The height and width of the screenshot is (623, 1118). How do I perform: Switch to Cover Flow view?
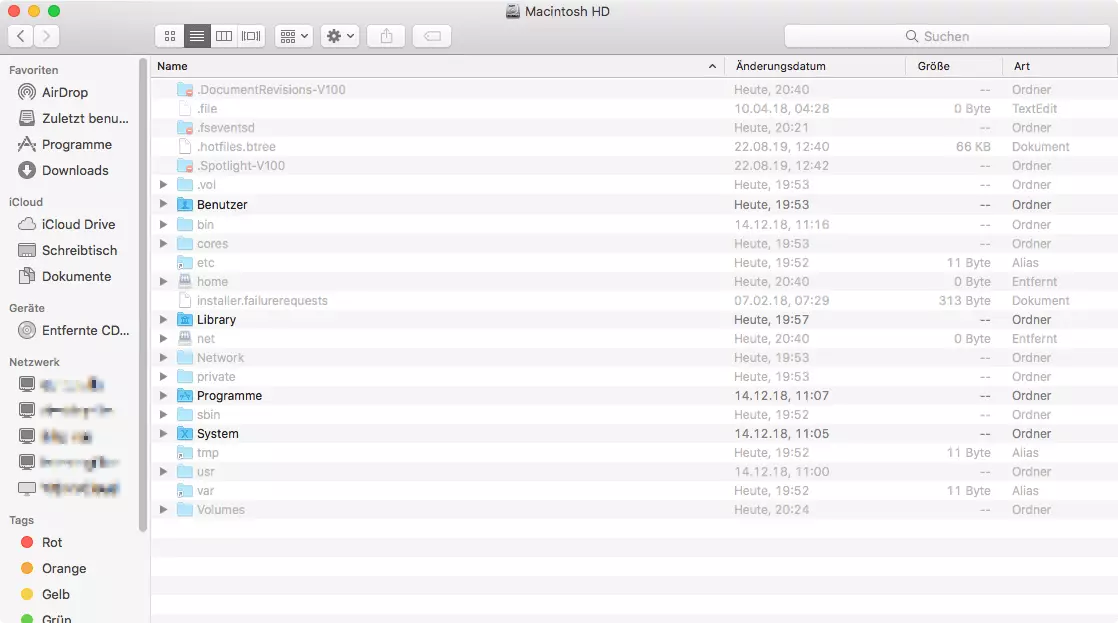tap(251, 36)
